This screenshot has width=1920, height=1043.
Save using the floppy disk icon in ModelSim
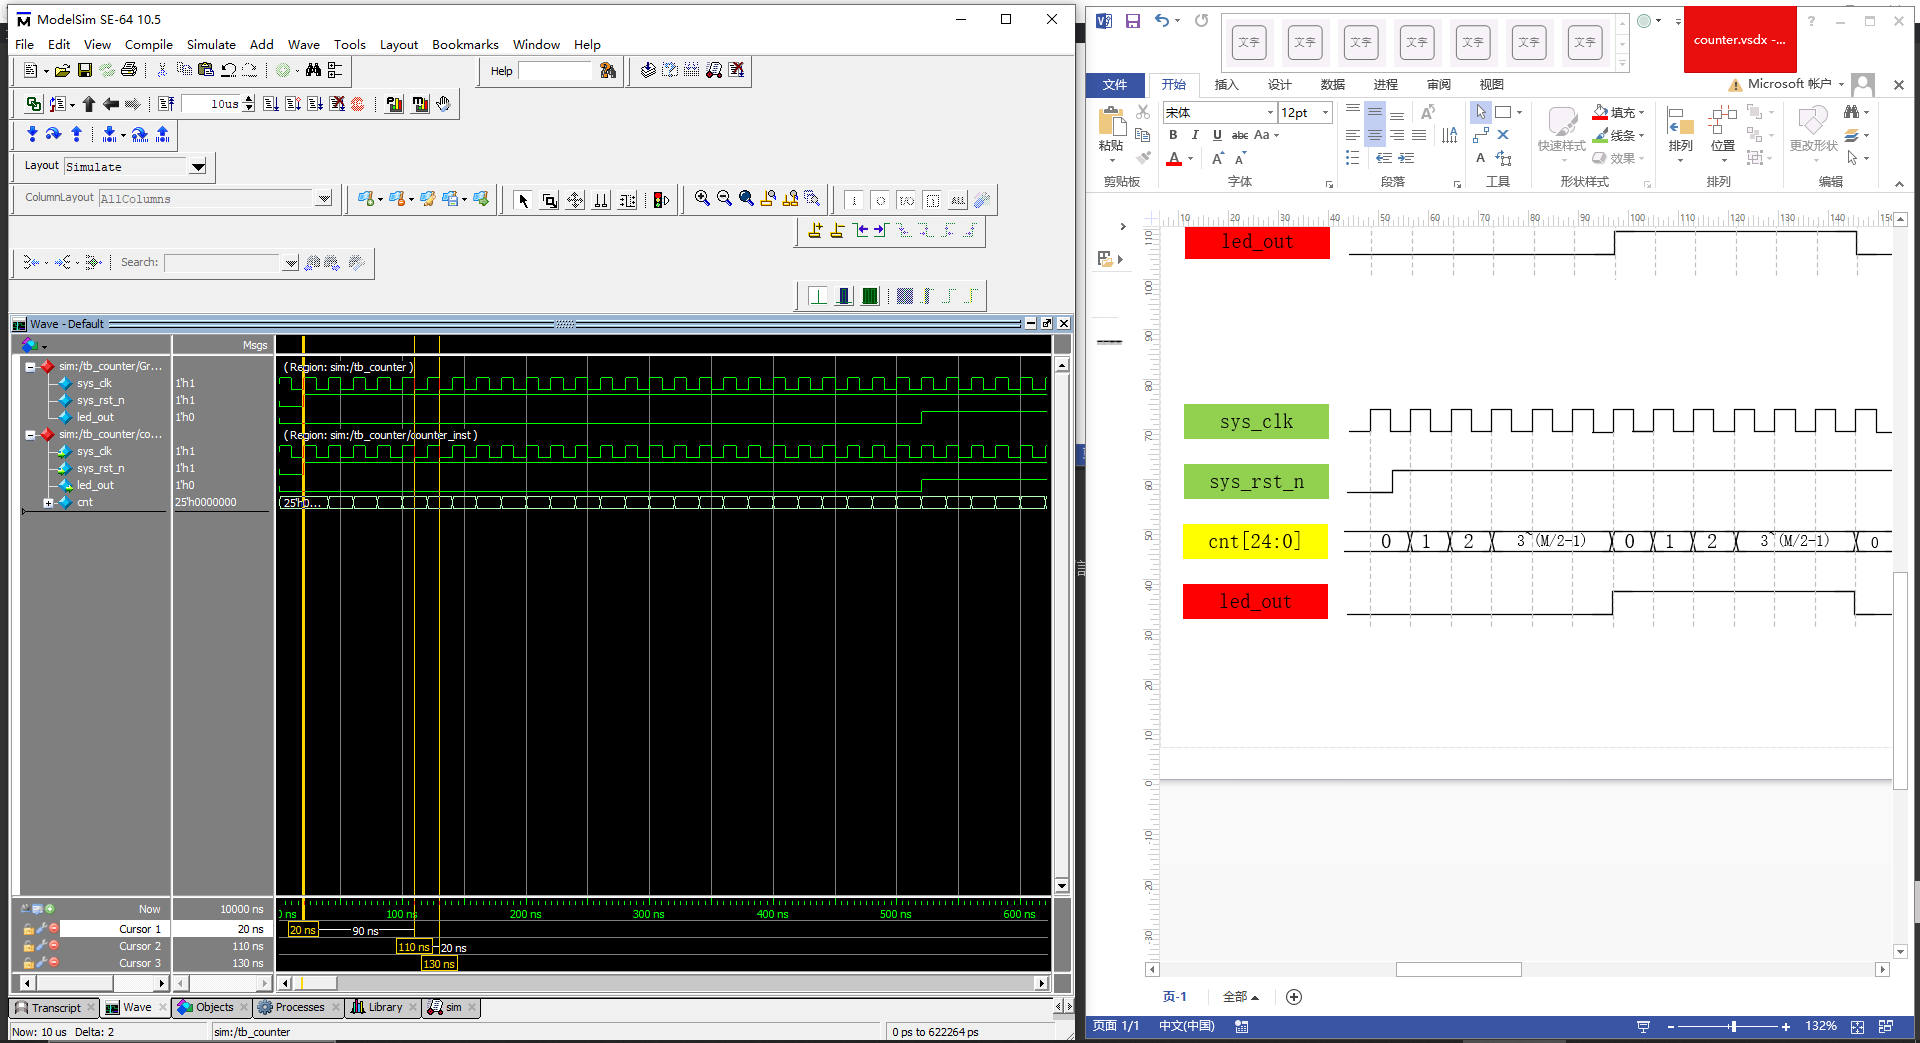point(85,70)
